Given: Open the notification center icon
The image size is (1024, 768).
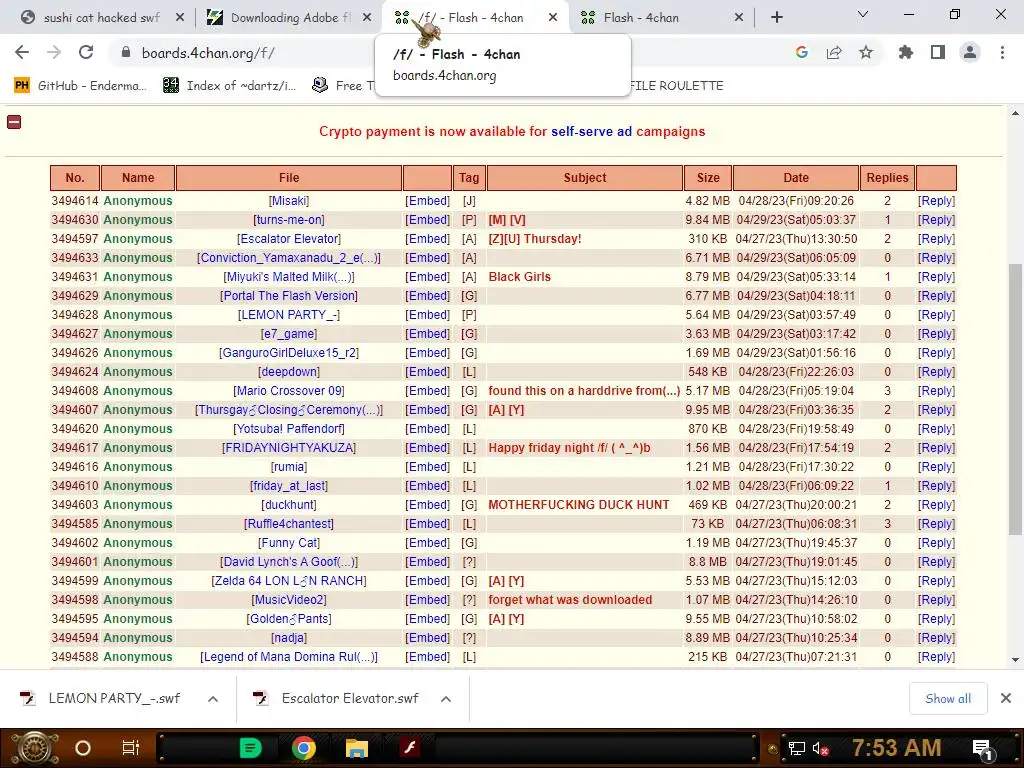Looking at the screenshot, I should tap(983, 749).
